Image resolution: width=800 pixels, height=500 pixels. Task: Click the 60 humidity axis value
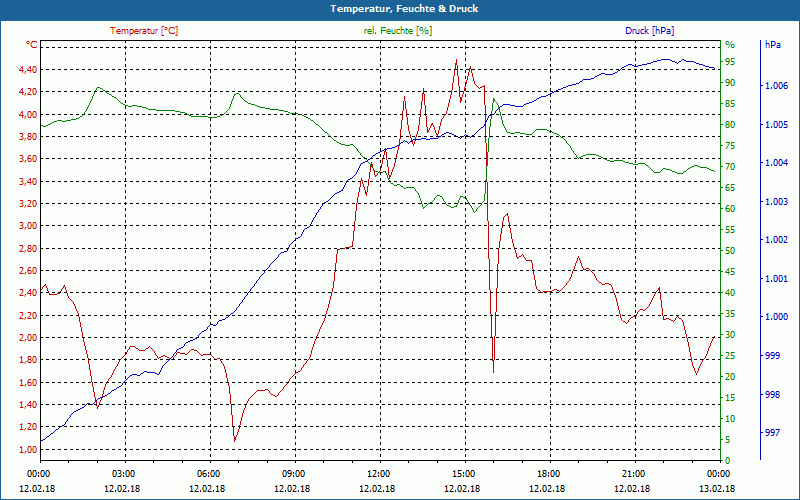click(730, 209)
